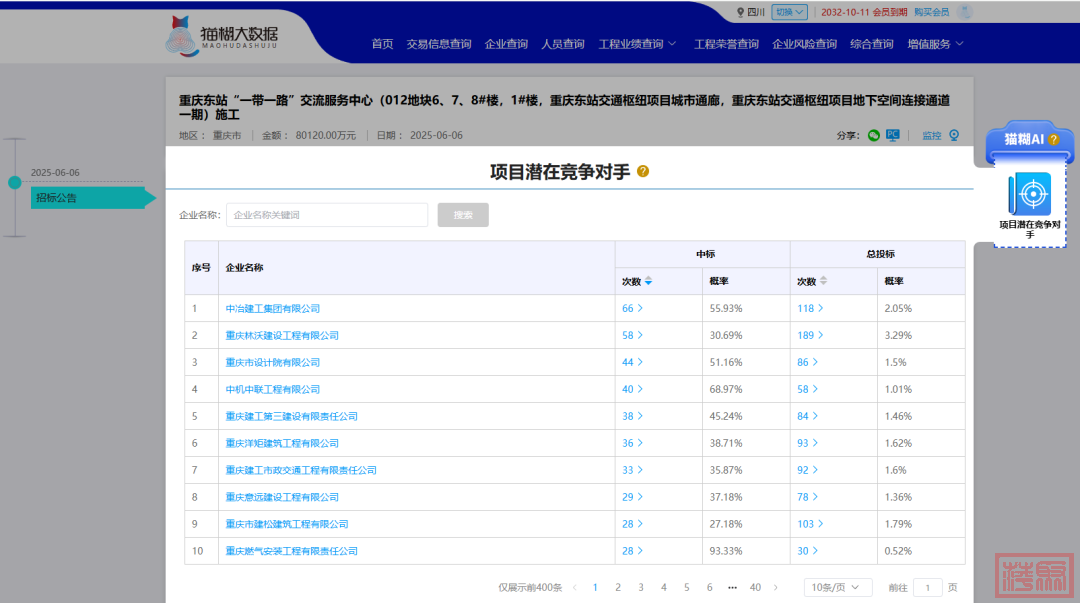Open company 重庆燃气安装工程有限责任公司
The image size is (1080, 603).
click(291, 551)
